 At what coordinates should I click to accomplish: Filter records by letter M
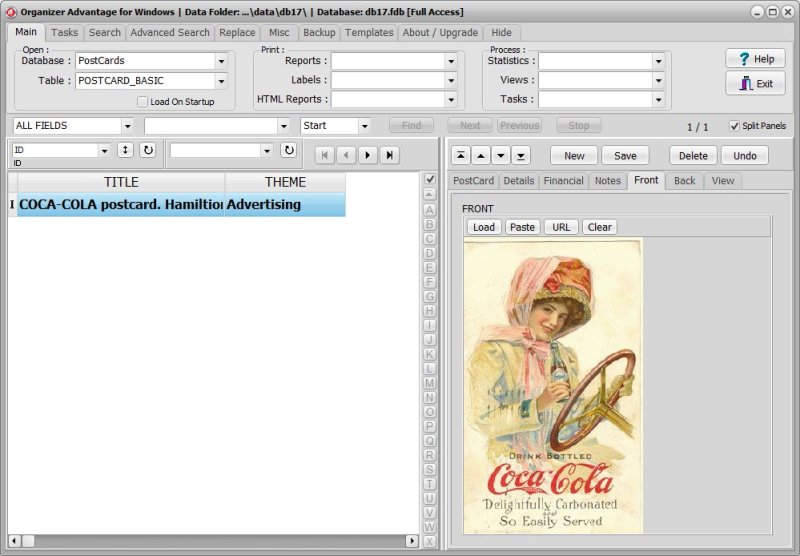[x=430, y=383]
